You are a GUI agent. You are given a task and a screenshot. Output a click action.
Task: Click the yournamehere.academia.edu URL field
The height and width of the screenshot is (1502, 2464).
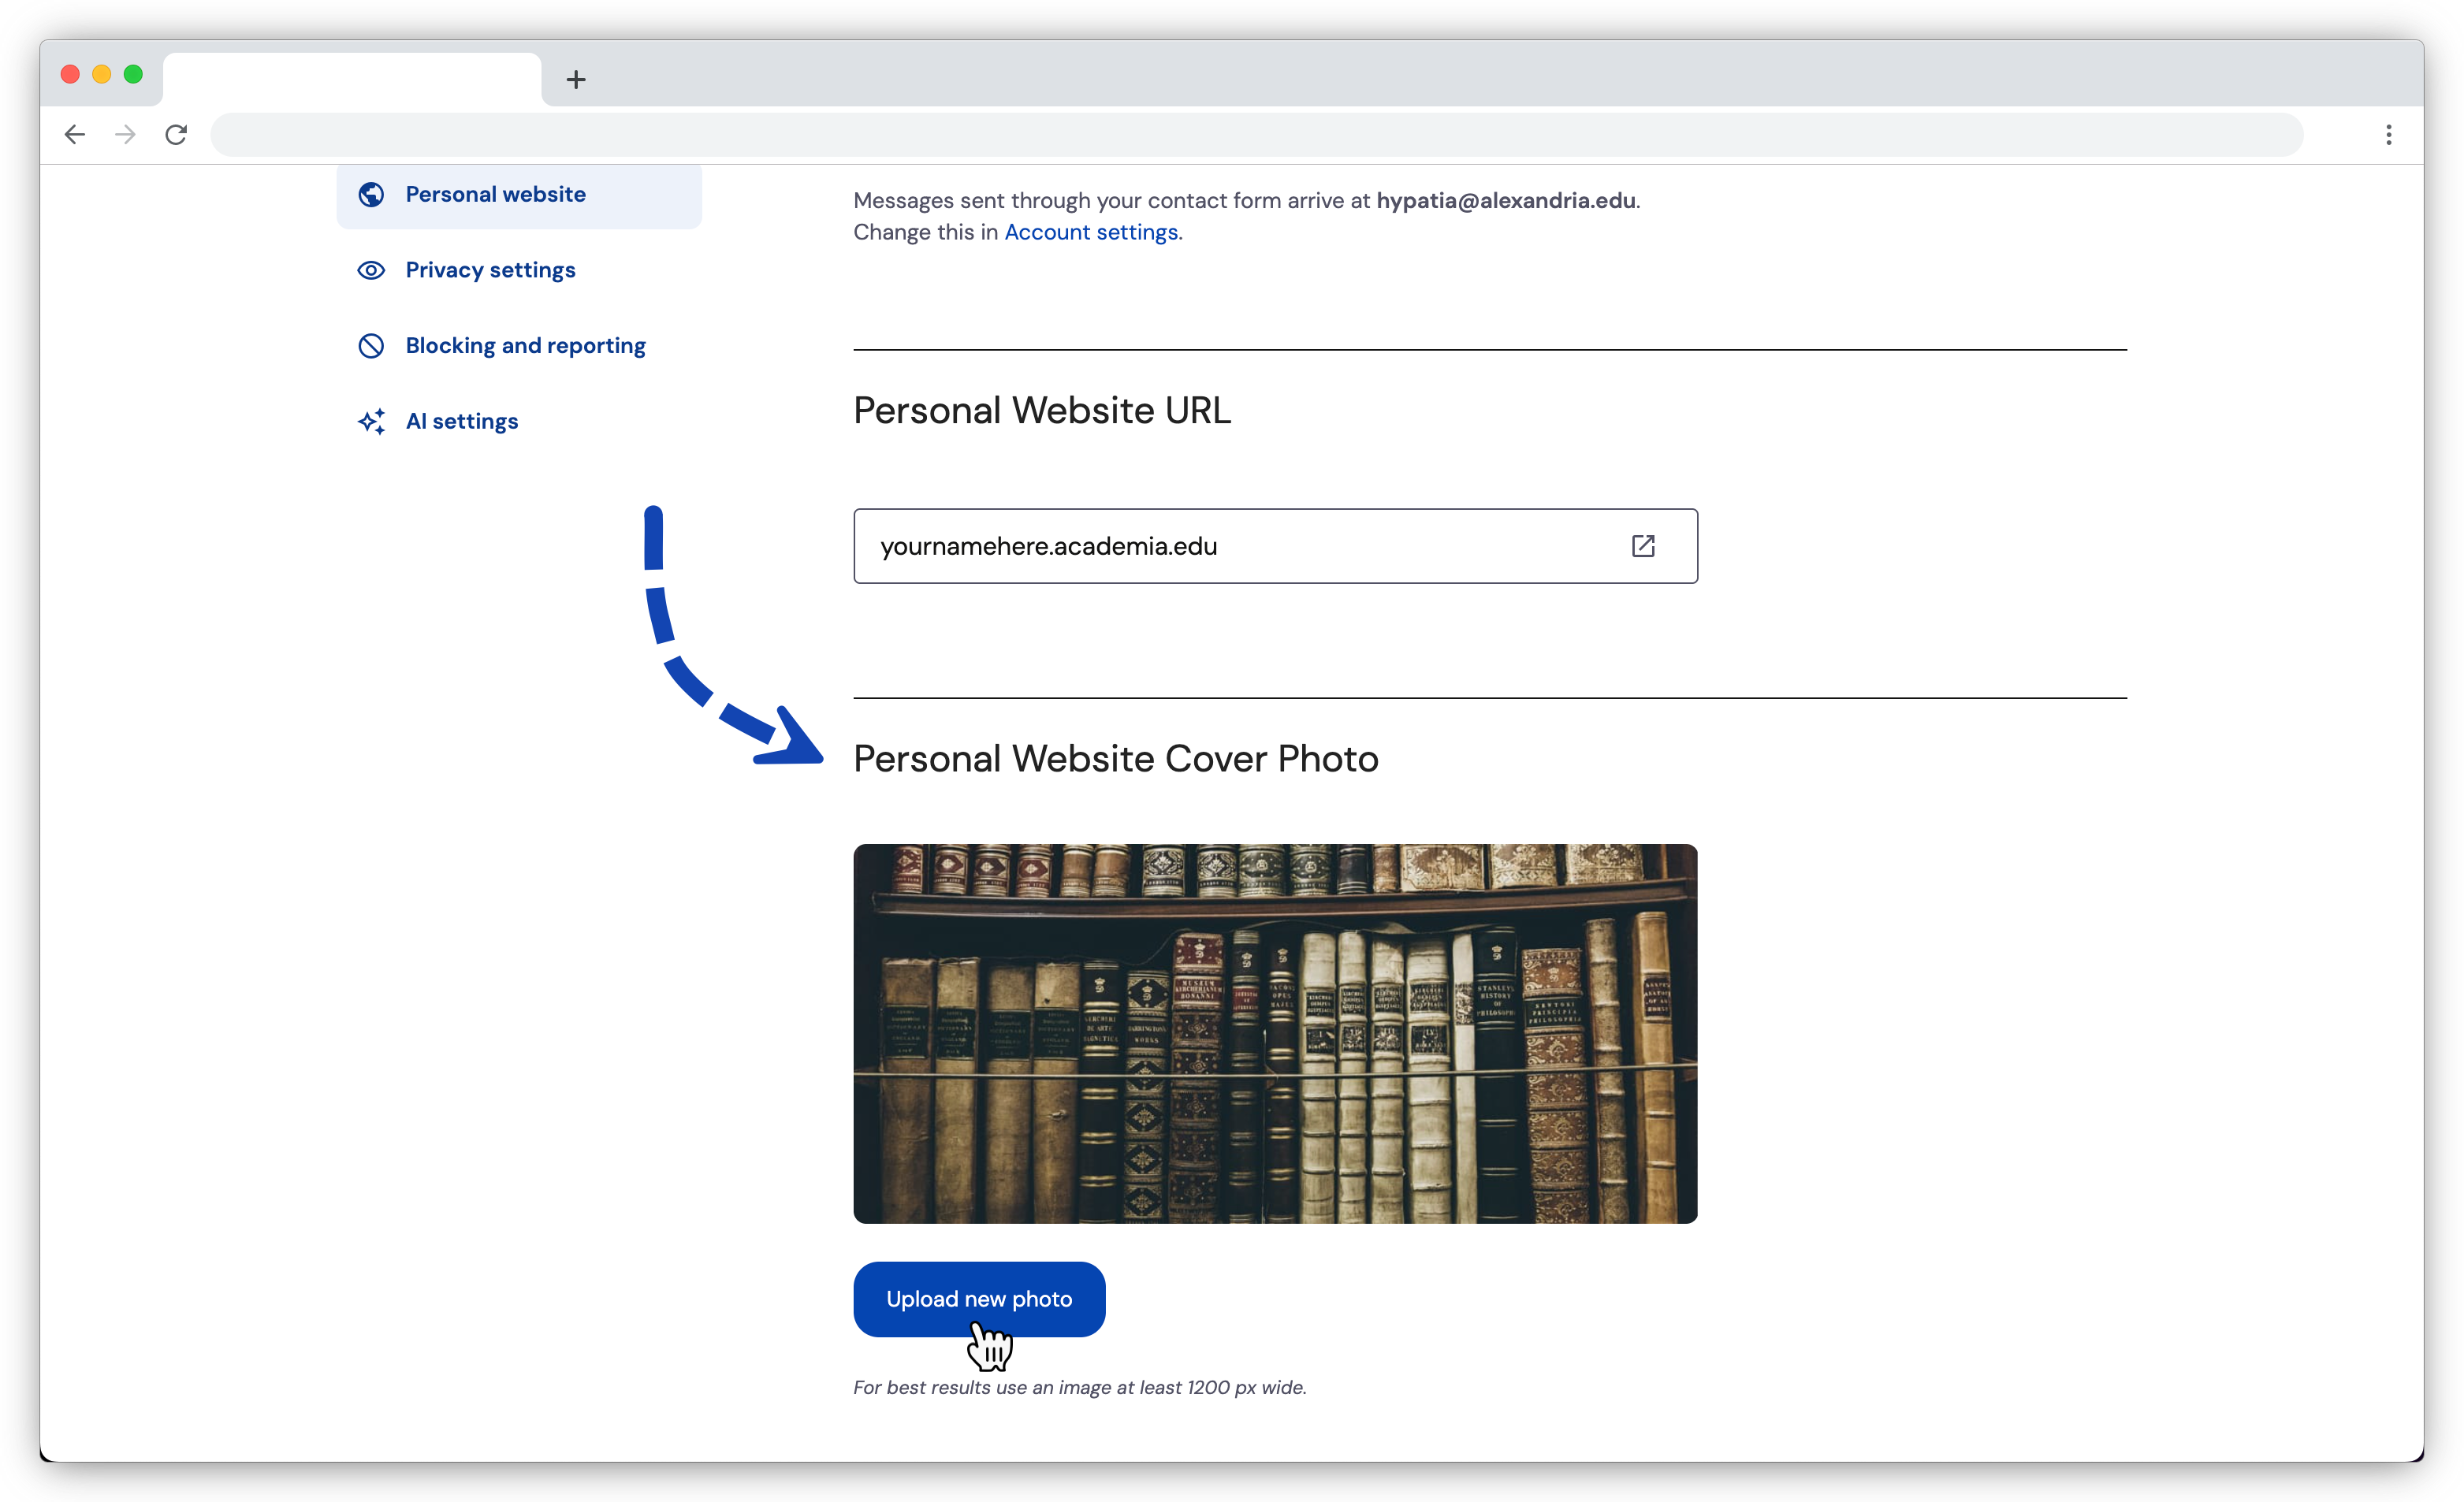pyautogui.click(x=1275, y=546)
